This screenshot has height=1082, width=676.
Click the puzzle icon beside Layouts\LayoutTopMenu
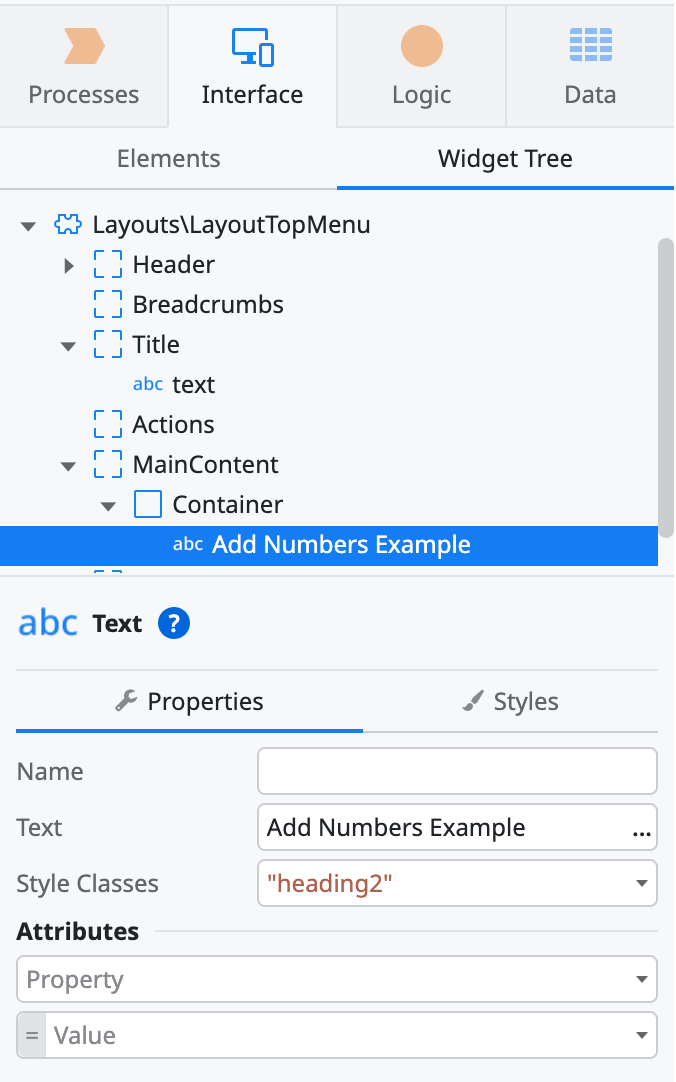pos(68,224)
